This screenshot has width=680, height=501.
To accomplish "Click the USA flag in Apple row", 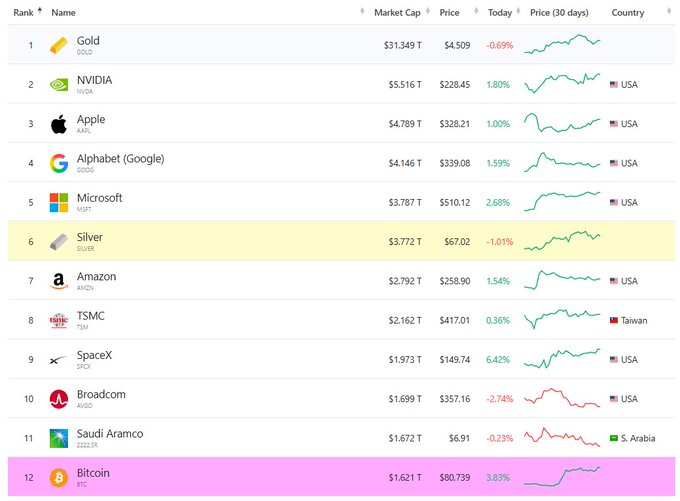I will (x=614, y=124).
